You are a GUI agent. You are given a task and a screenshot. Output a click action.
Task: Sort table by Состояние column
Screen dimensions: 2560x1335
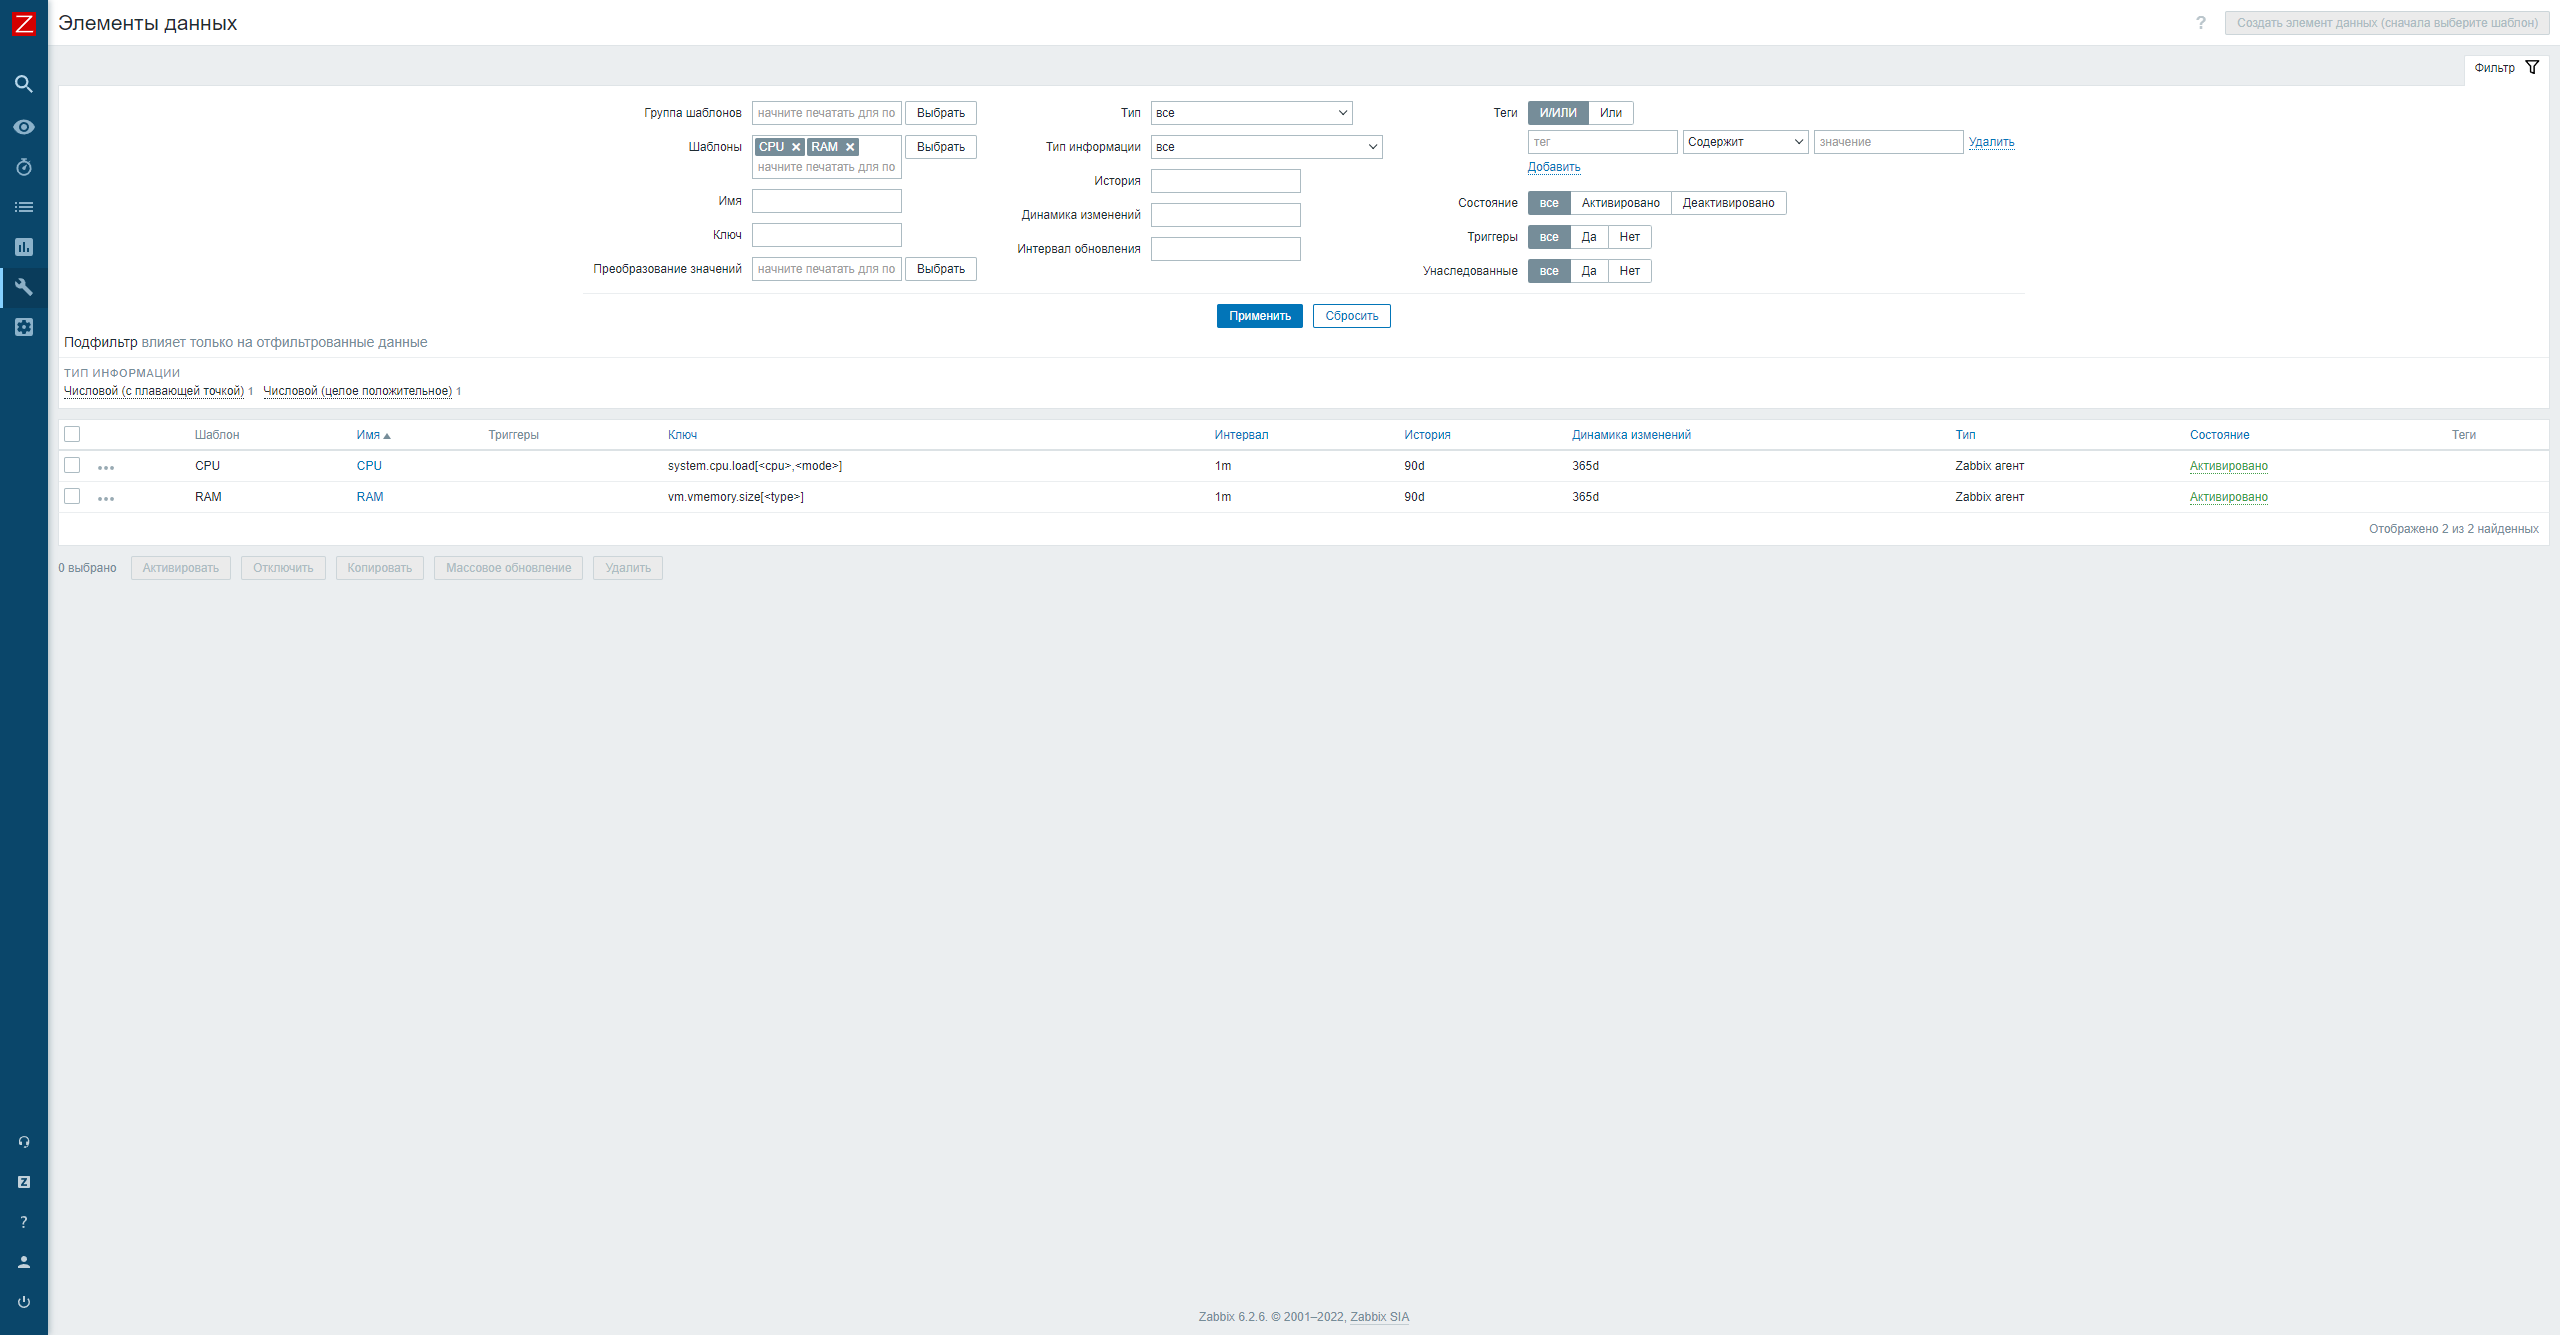pyautogui.click(x=2219, y=435)
